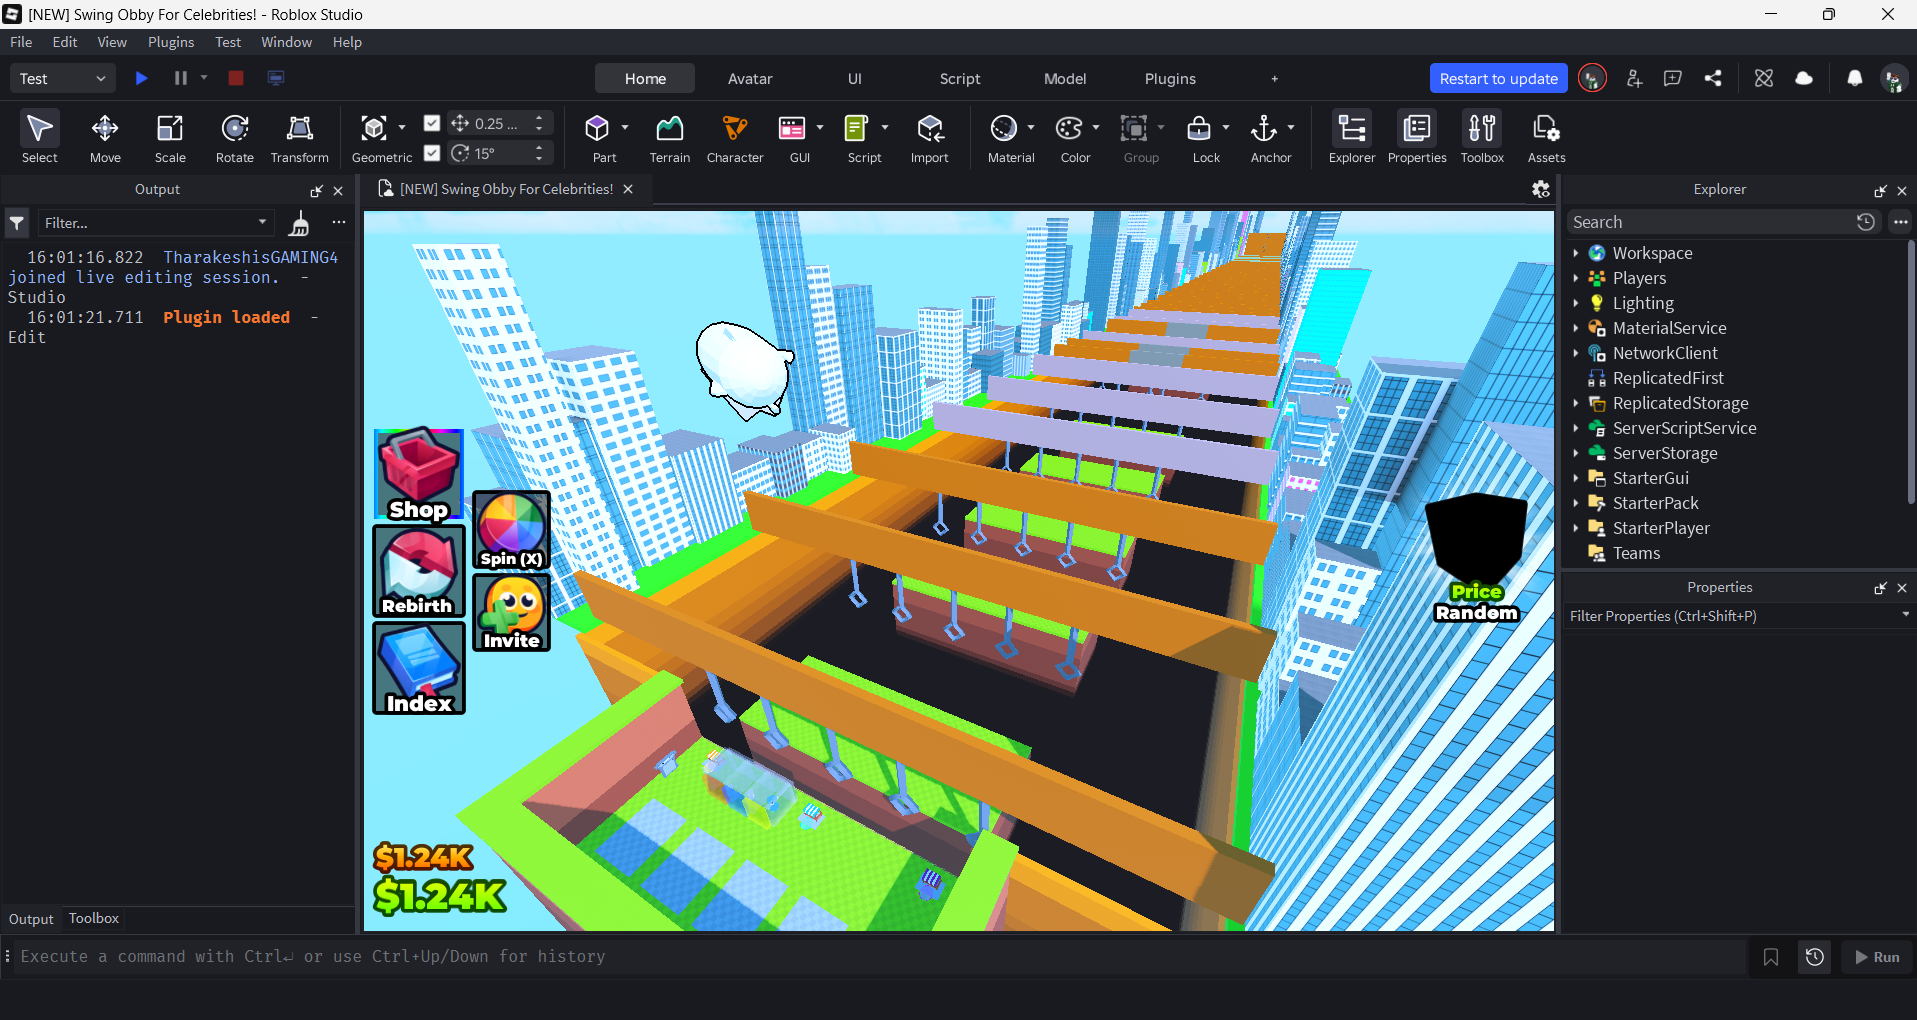1917x1020 pixels.
Task: Focus the Explorer Search field
Action: [x=1711, y=222]
